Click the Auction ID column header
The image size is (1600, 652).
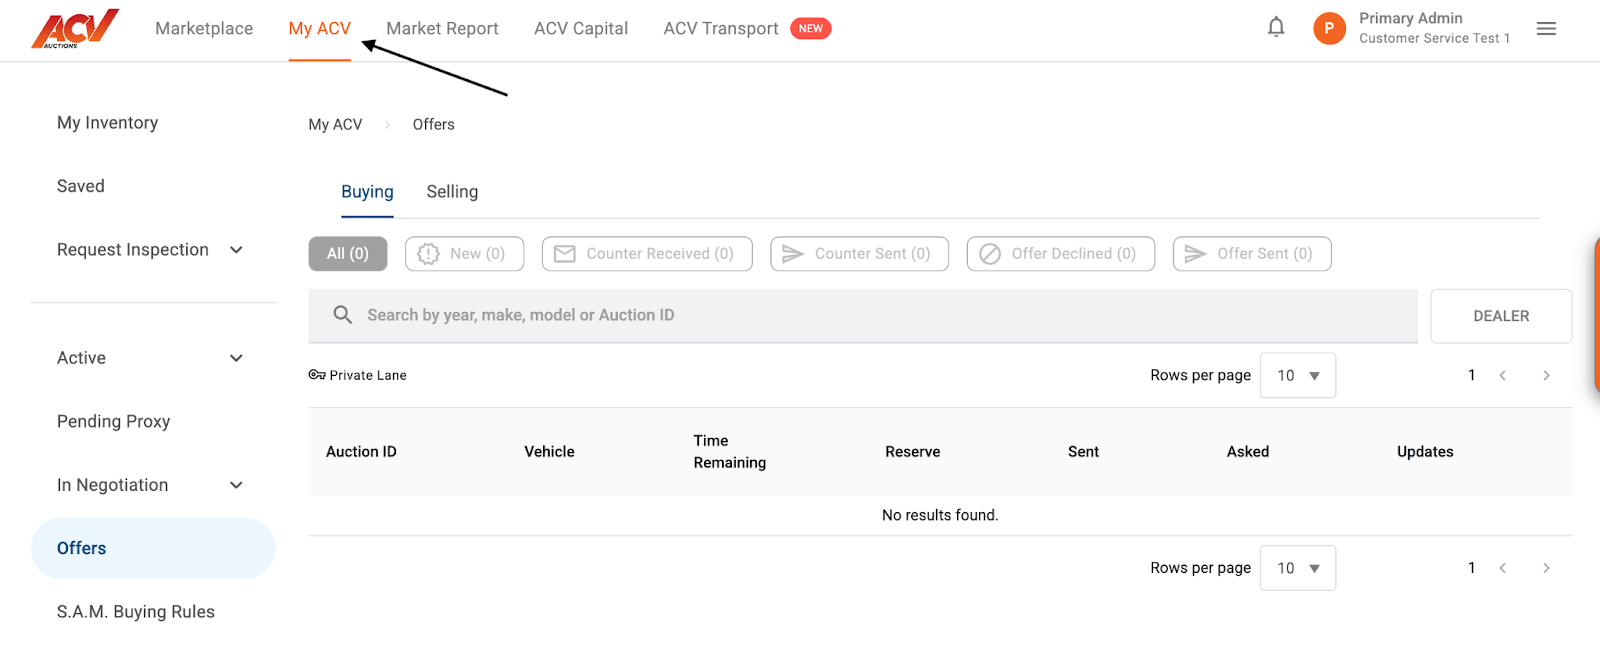(361, 452)
